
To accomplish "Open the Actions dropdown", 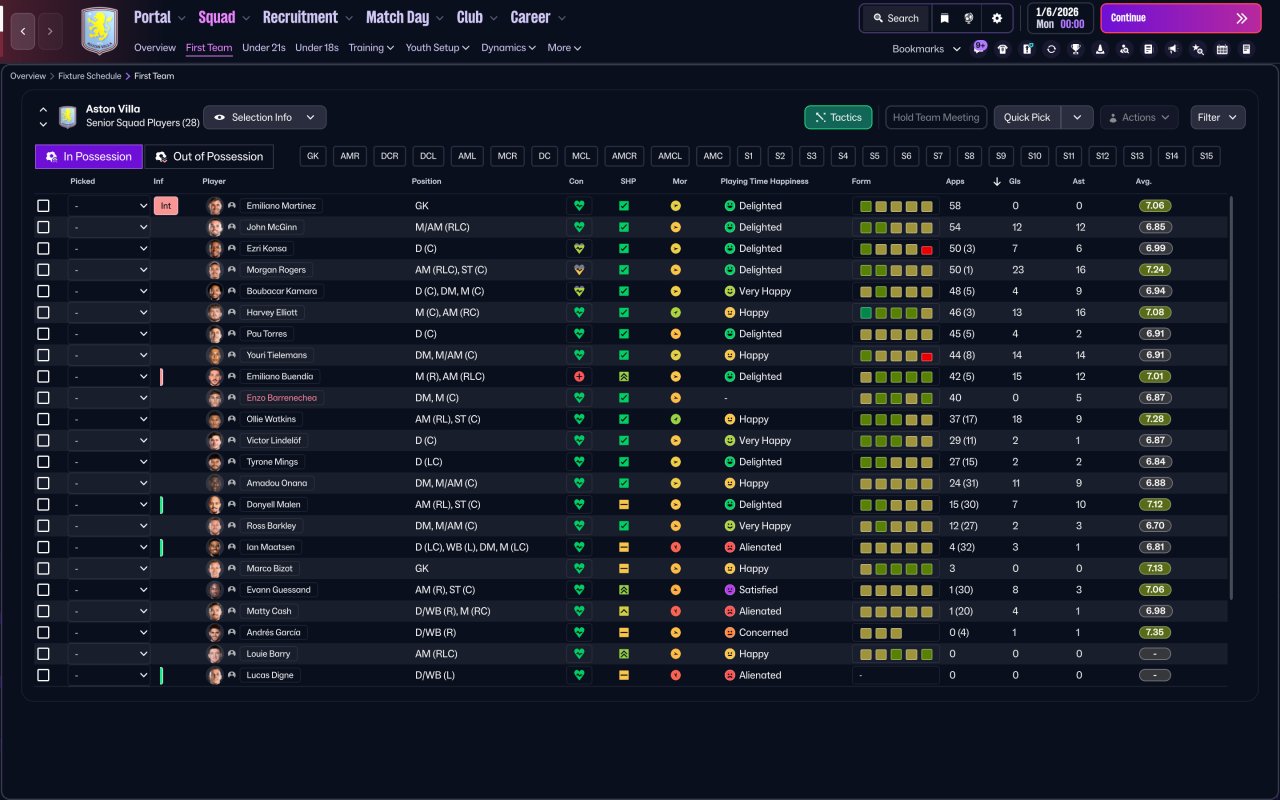I will pos(1139,118).
